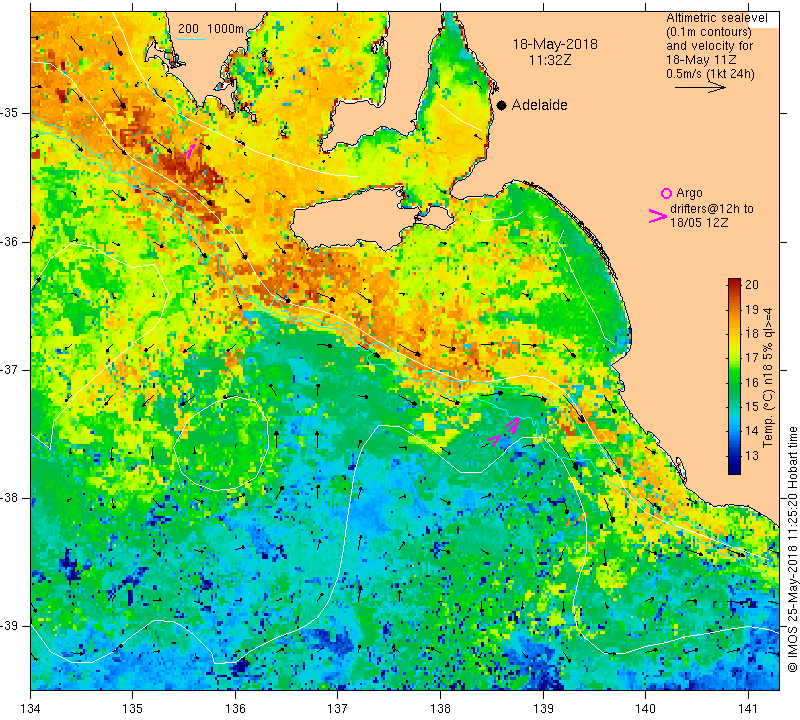The image size is (800, 720).
Task: Click the 'Argo' legend label
Action: 689,193
